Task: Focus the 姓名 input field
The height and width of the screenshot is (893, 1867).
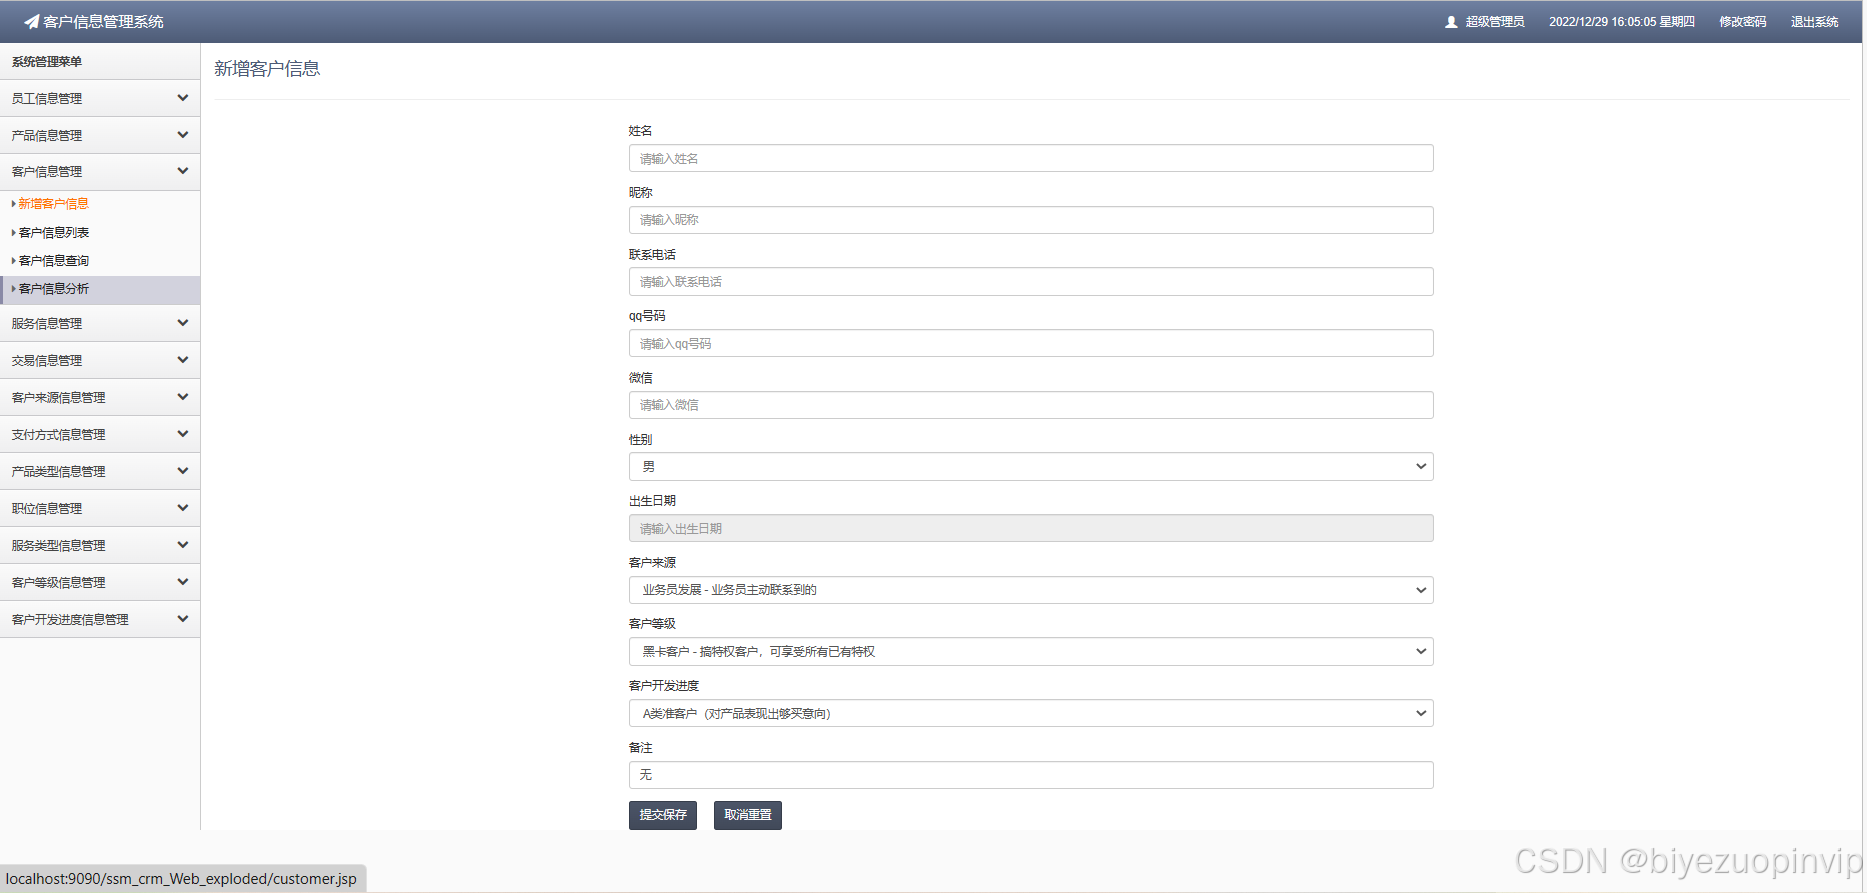Action: (x=1031, y=158)
